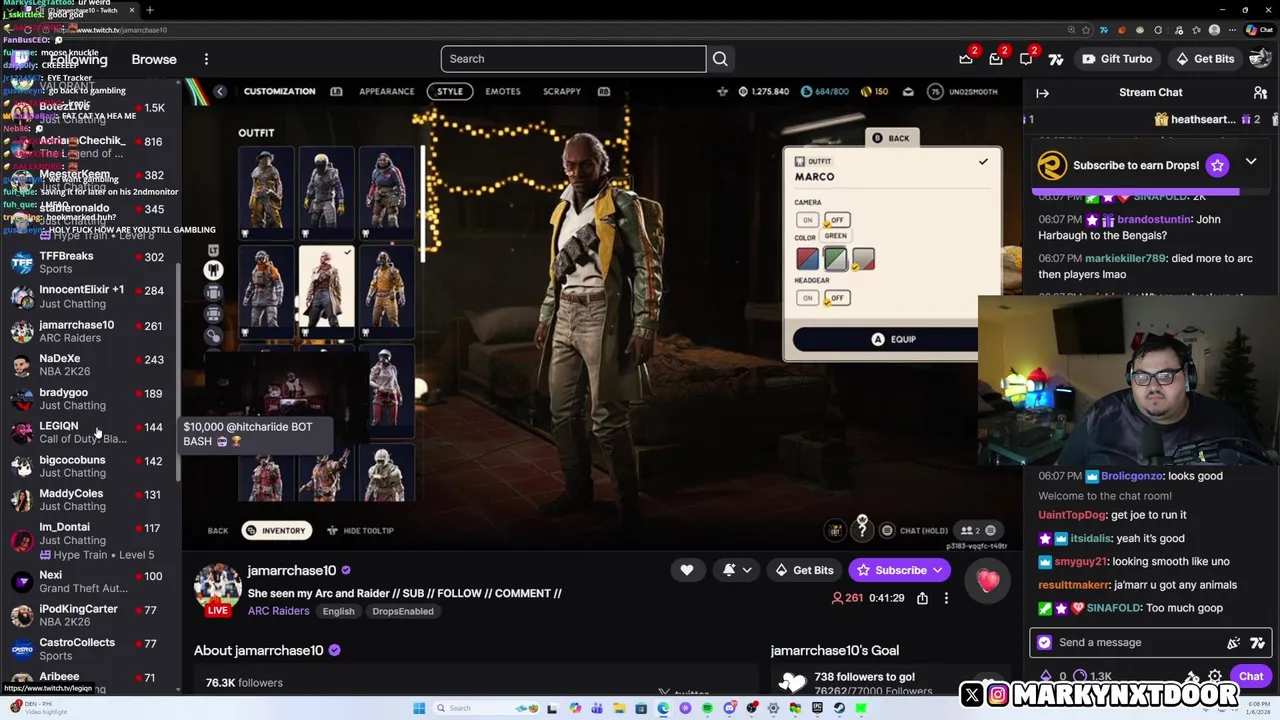Click Twitch logo home icon

(20, 59)
